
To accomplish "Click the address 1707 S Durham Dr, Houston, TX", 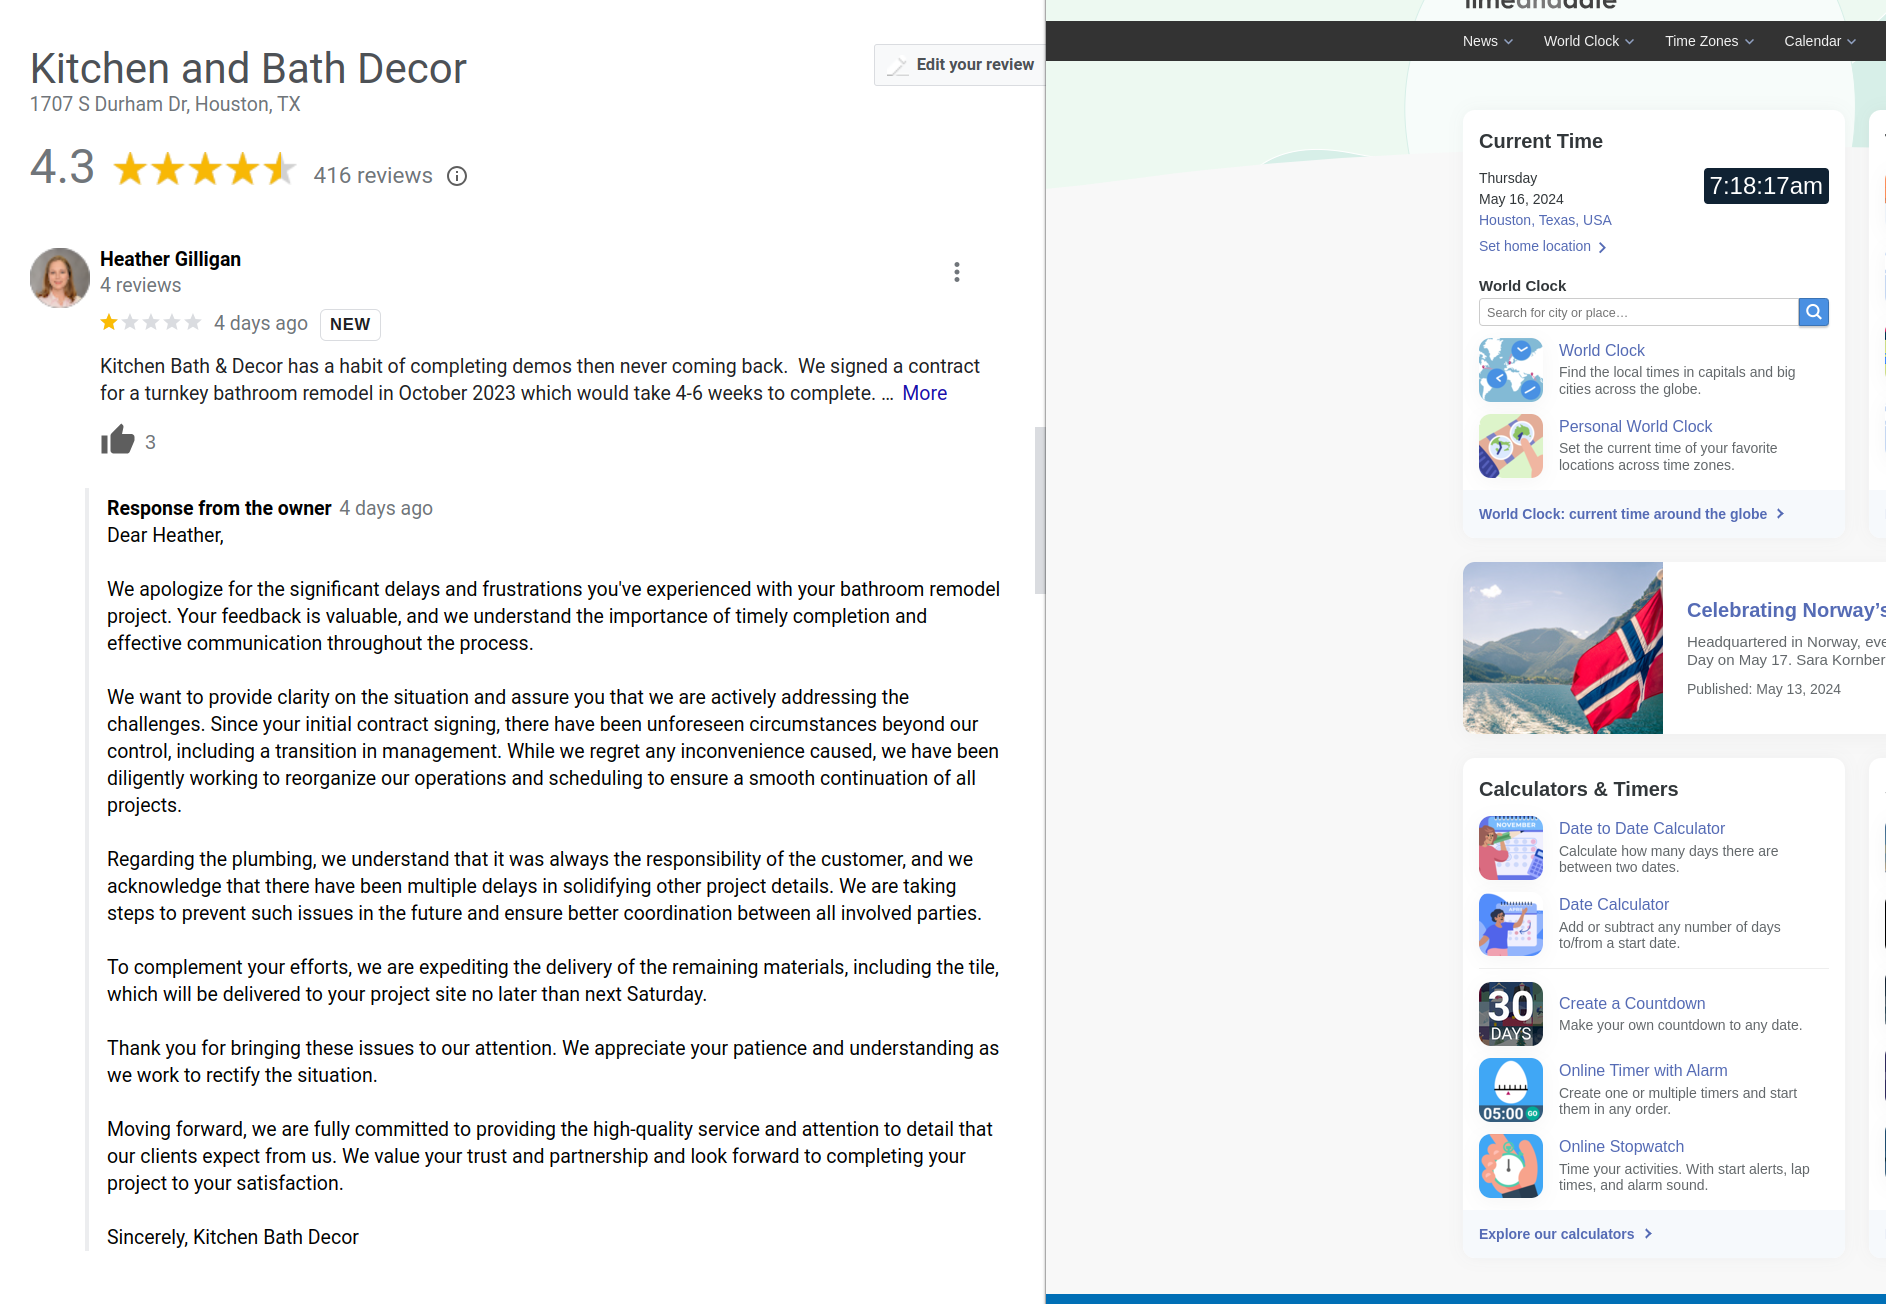I will 165,104.
